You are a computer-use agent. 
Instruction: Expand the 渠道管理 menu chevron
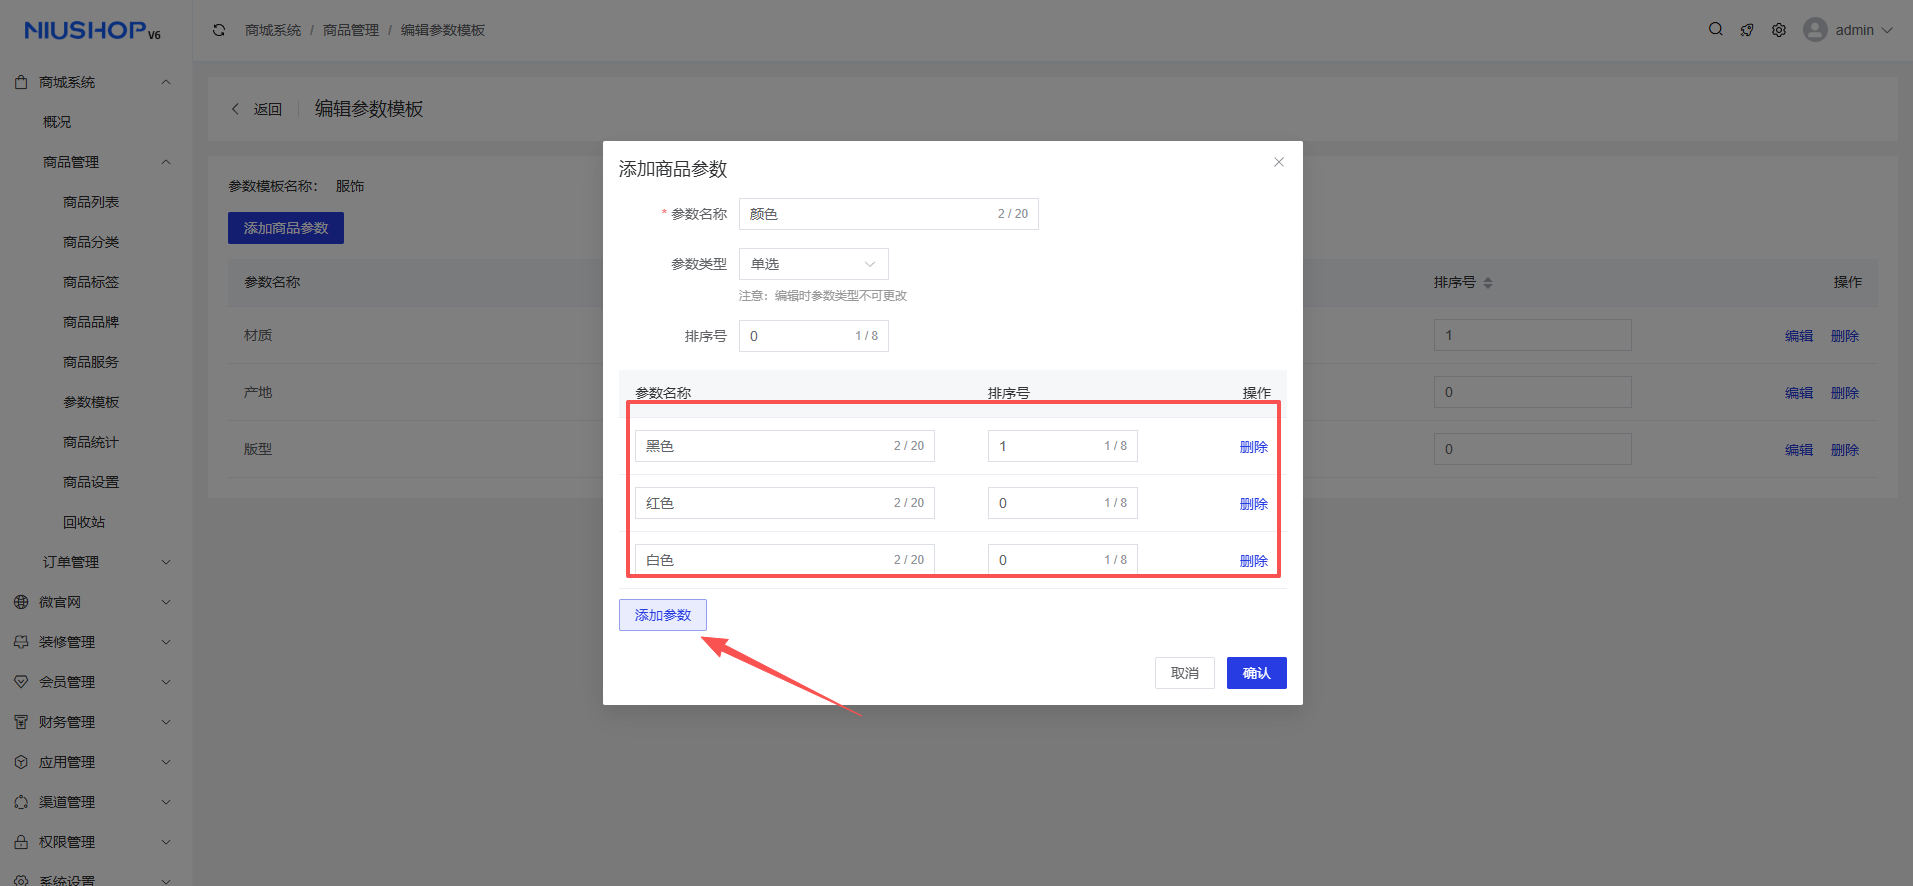[166, 802]
